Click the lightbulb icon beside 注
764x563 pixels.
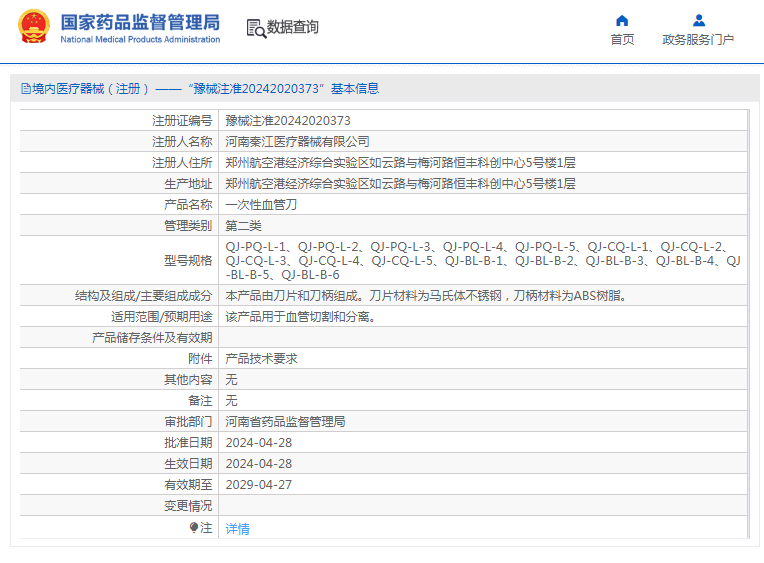[193, 527]
